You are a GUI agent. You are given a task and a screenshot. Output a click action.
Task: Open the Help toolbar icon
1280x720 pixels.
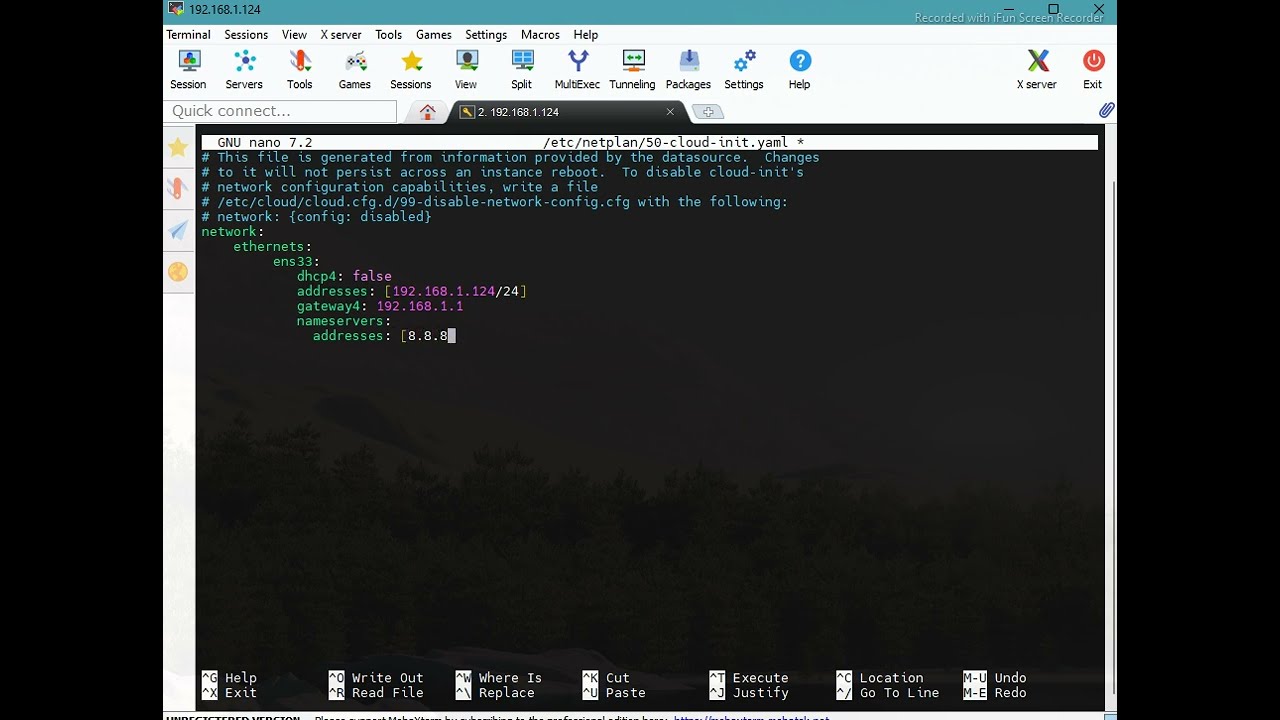[799, 70]
